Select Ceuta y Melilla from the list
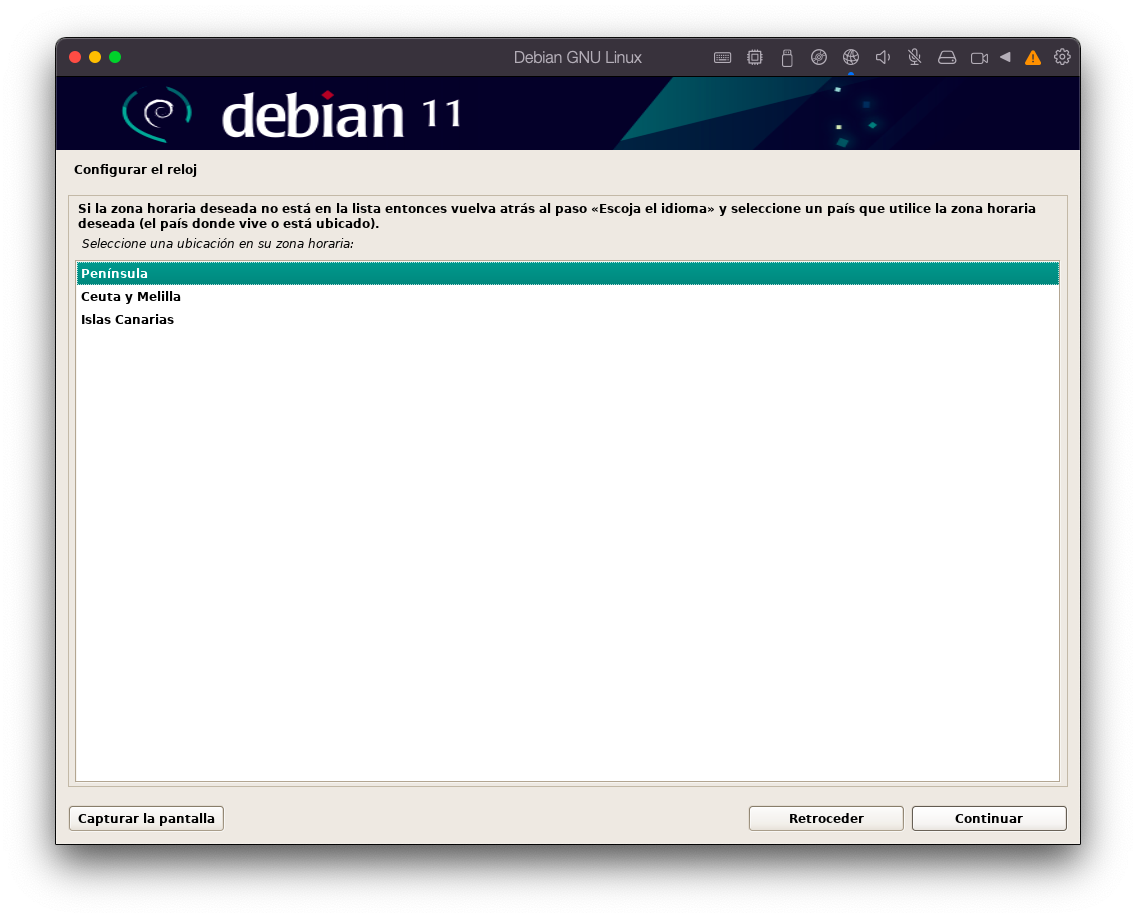 tap(131, 297)
